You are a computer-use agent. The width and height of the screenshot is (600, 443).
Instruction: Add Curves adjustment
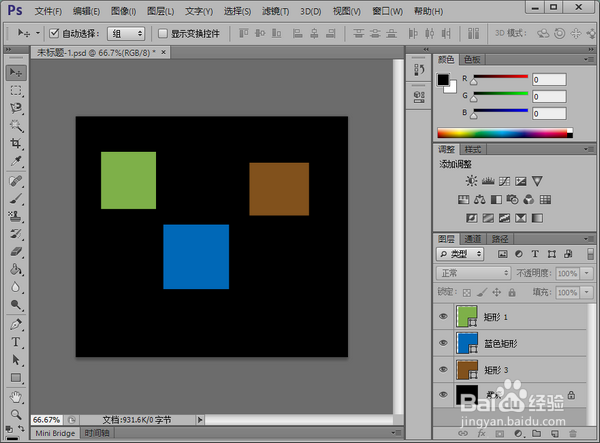(x=504, y=181)
